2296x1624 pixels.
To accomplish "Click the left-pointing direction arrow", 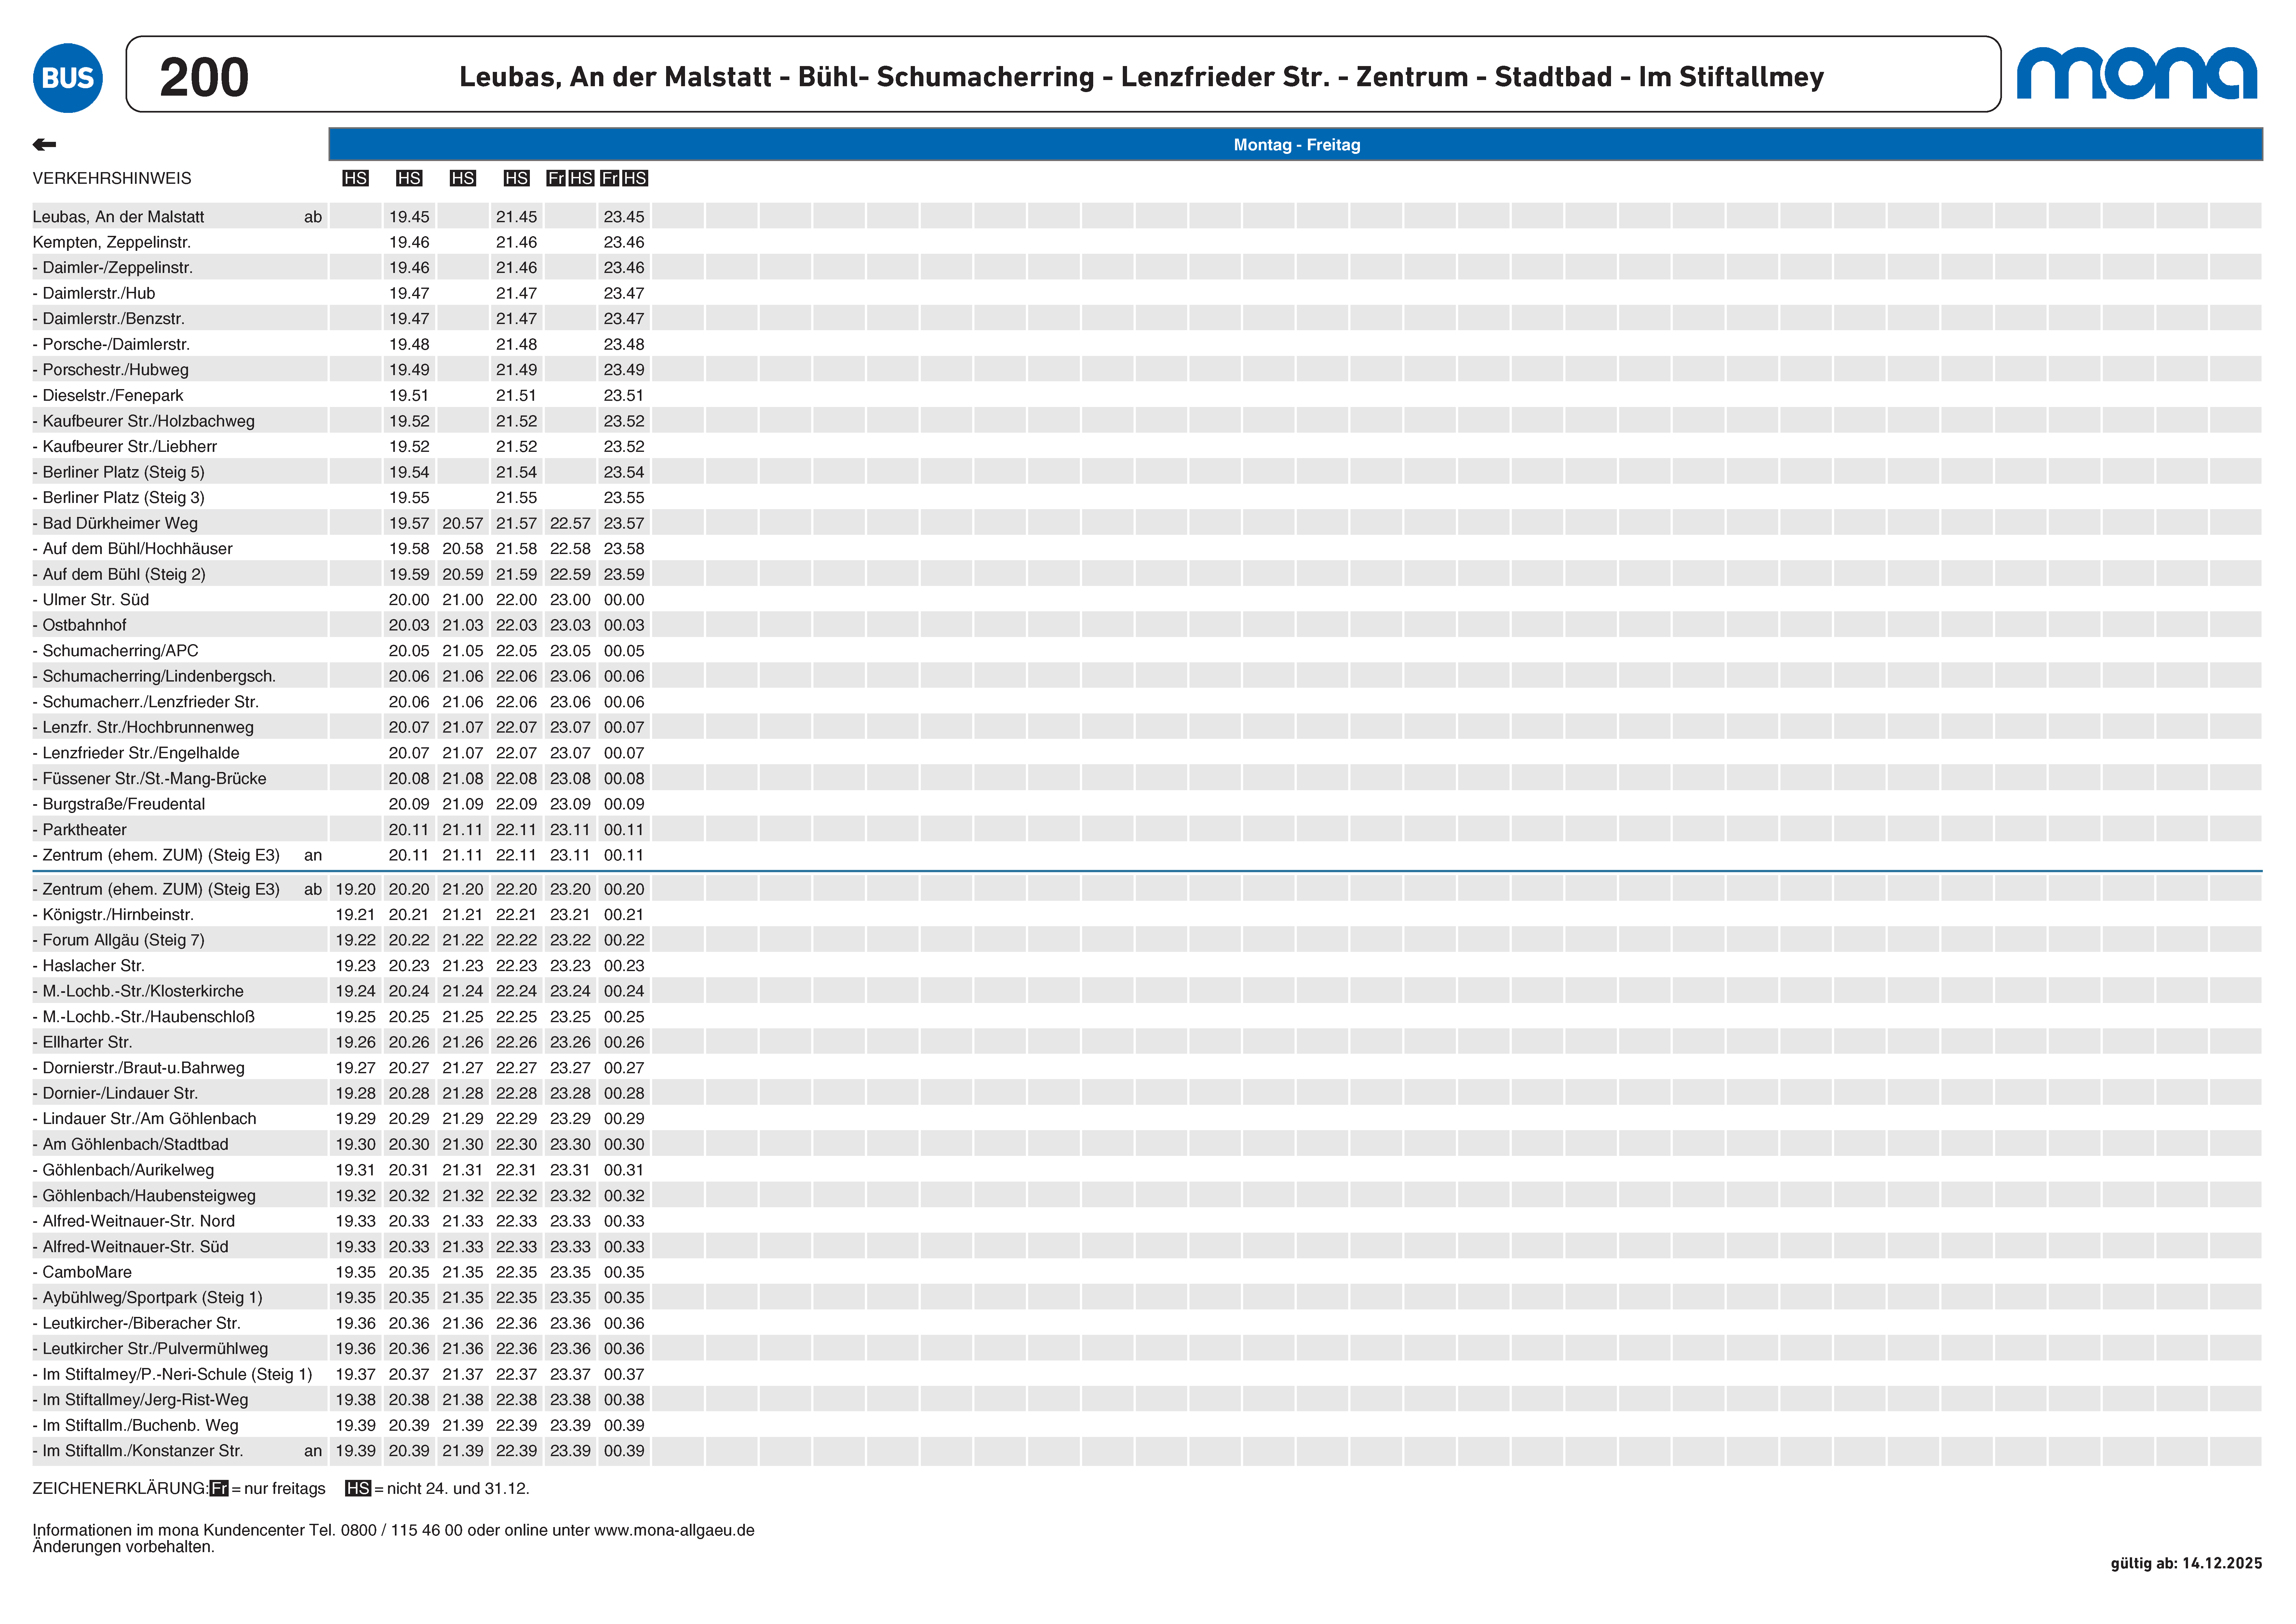I will 44,145.
